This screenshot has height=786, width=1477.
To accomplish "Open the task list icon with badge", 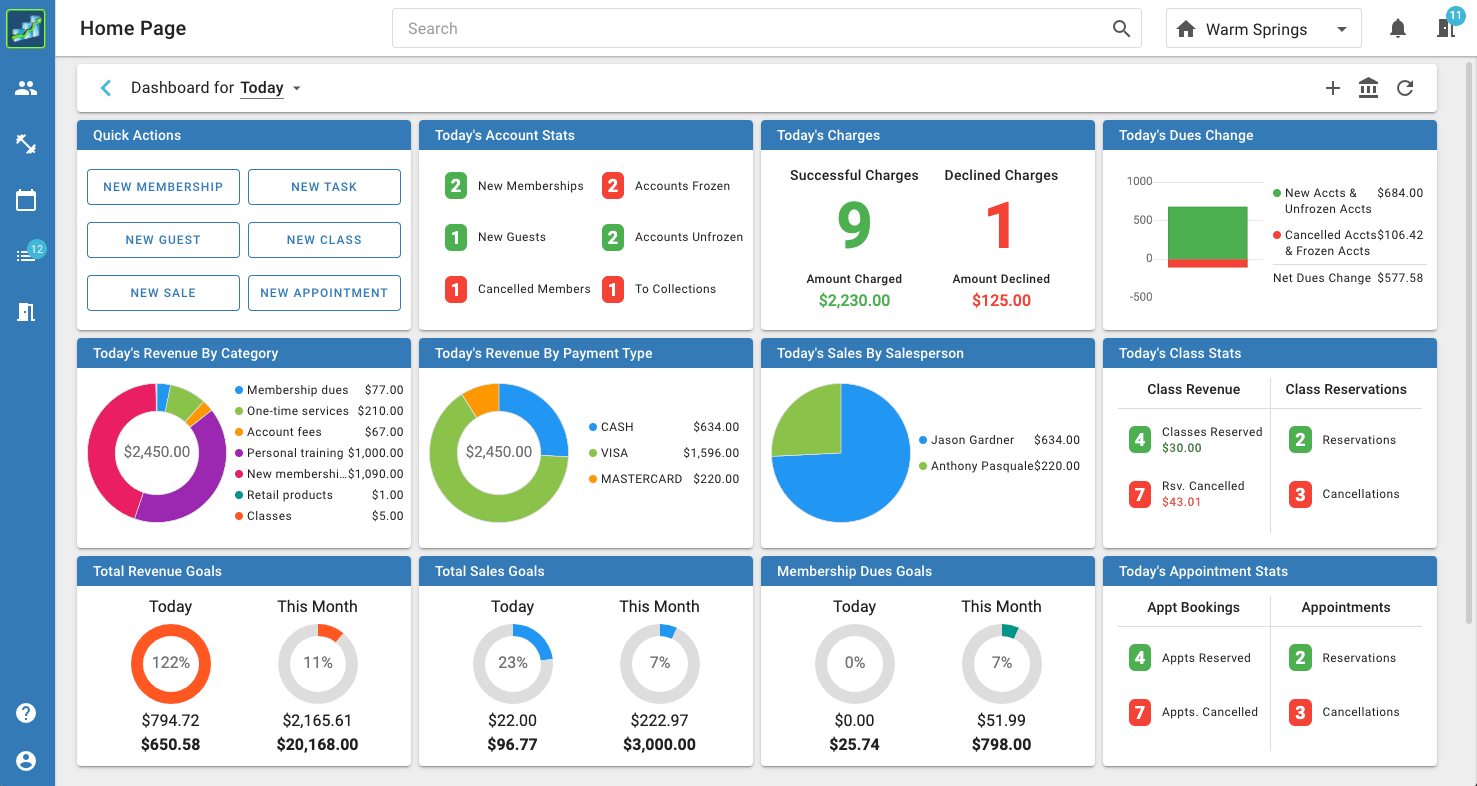I will coord(26,256).
